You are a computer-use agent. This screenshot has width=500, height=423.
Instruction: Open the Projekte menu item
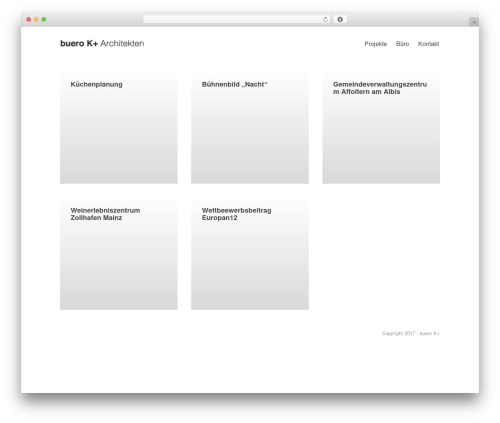(x=376, y=44)
